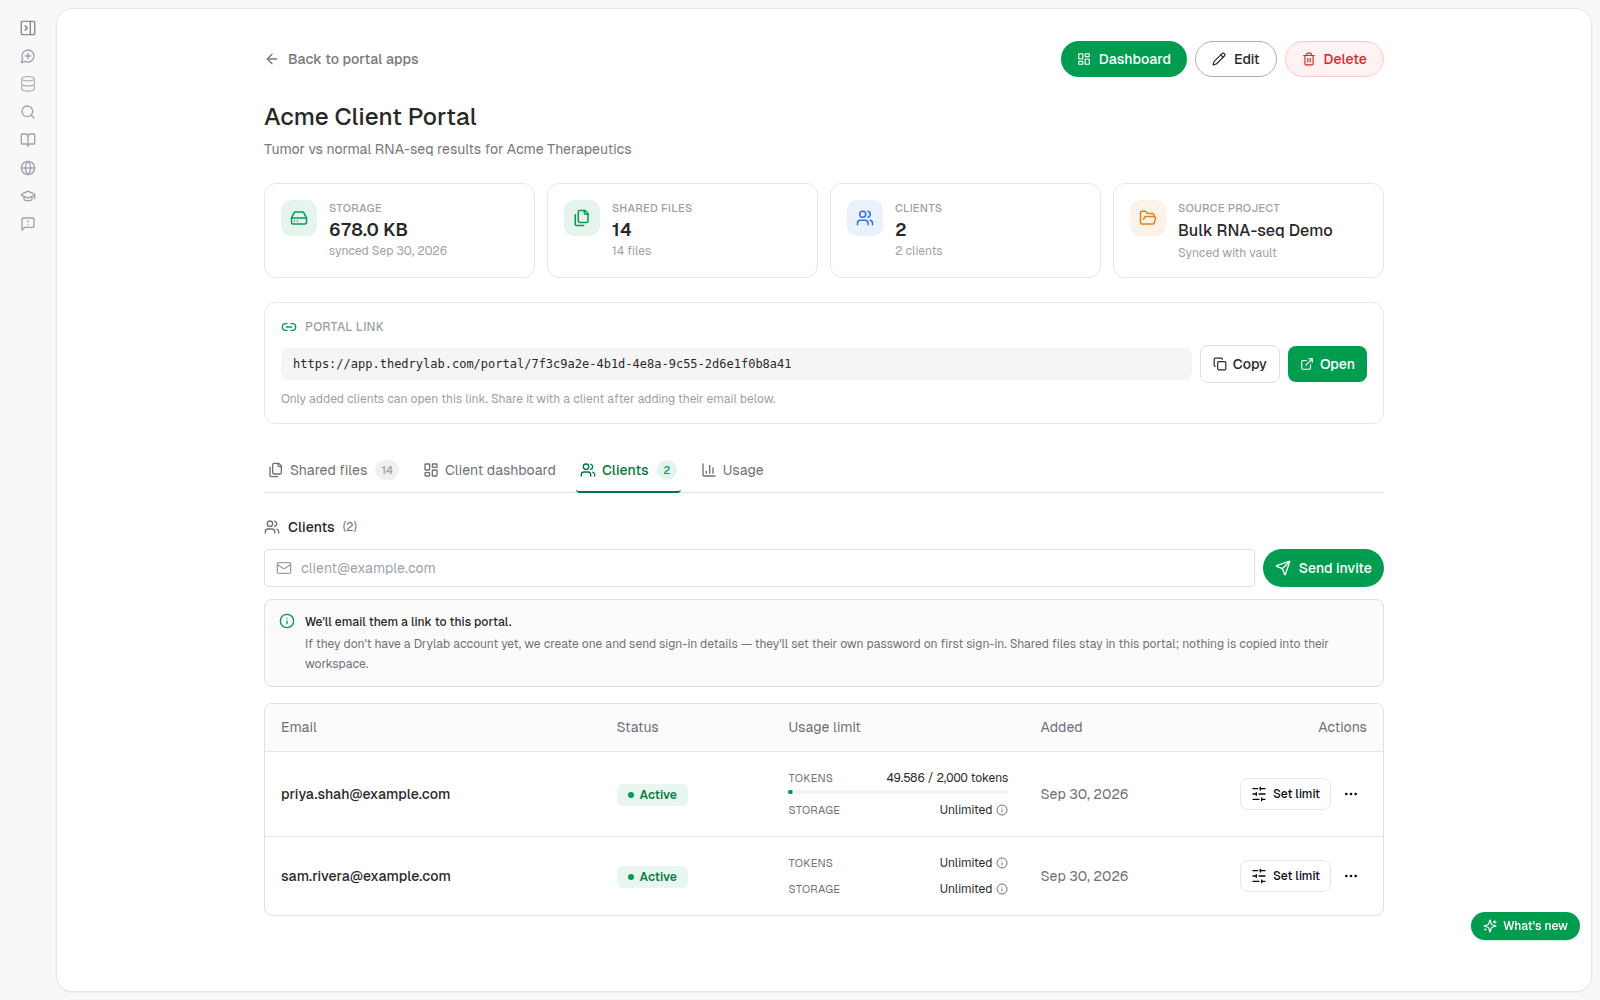This screenshot has width=1600, height=1000.
Task: Open the Usage tab
Action: coord(732,470)
